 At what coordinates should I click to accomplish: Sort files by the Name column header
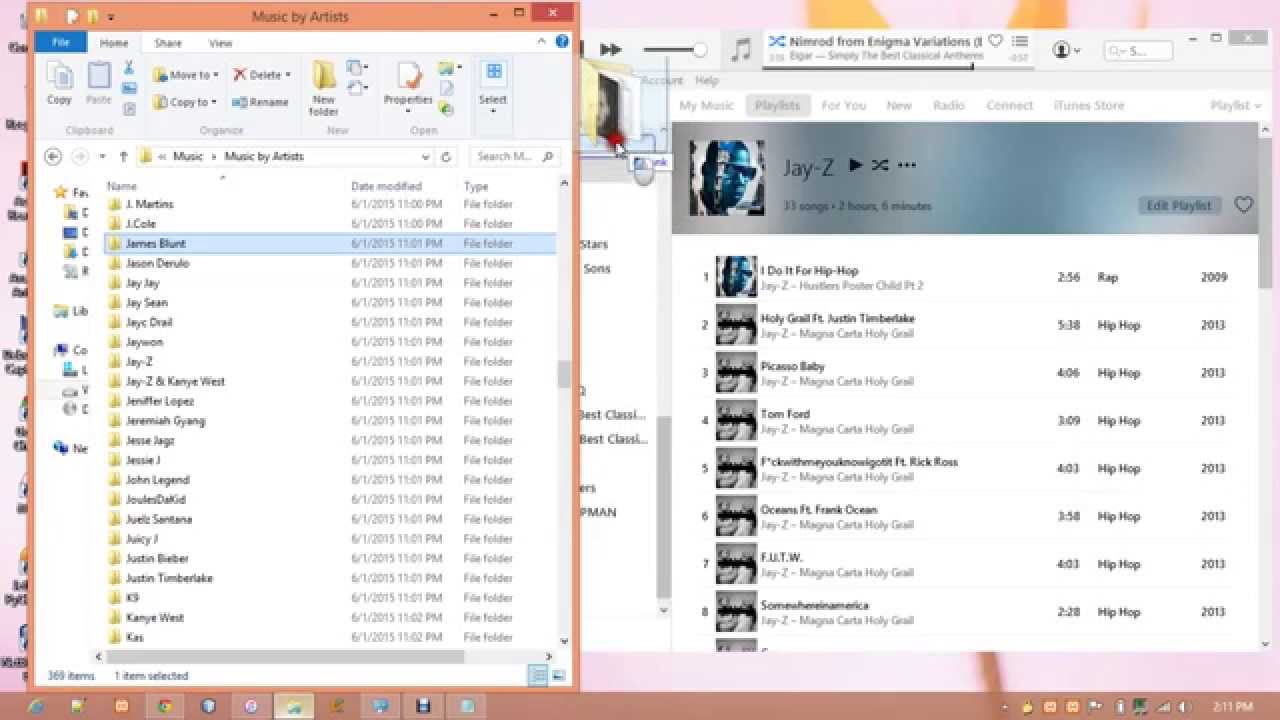122,186
